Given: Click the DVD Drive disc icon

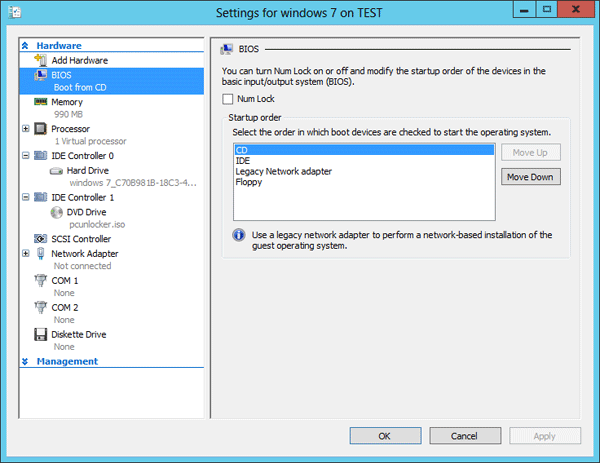Looking at the screenshot, I should point(57,212).
